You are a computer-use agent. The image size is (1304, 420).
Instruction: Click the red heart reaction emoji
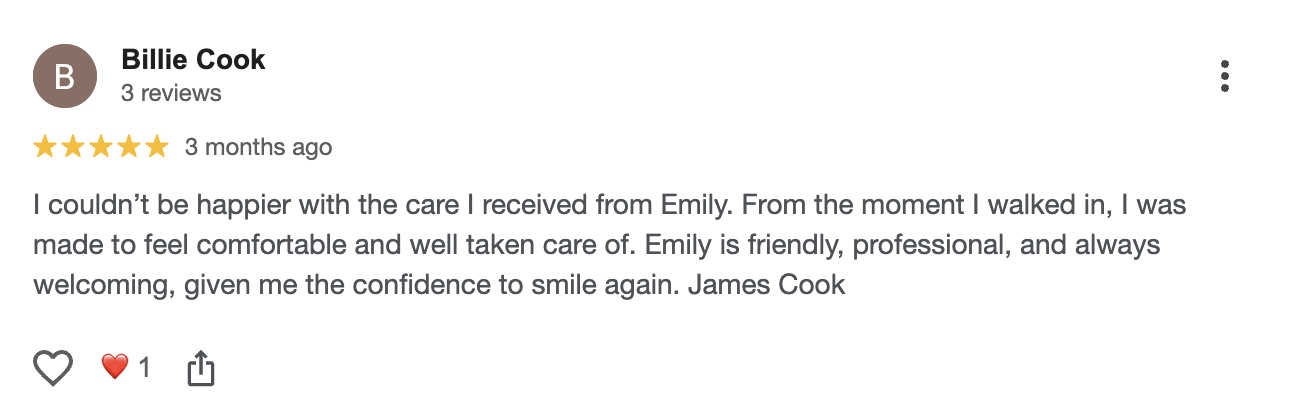coord(115,368)
